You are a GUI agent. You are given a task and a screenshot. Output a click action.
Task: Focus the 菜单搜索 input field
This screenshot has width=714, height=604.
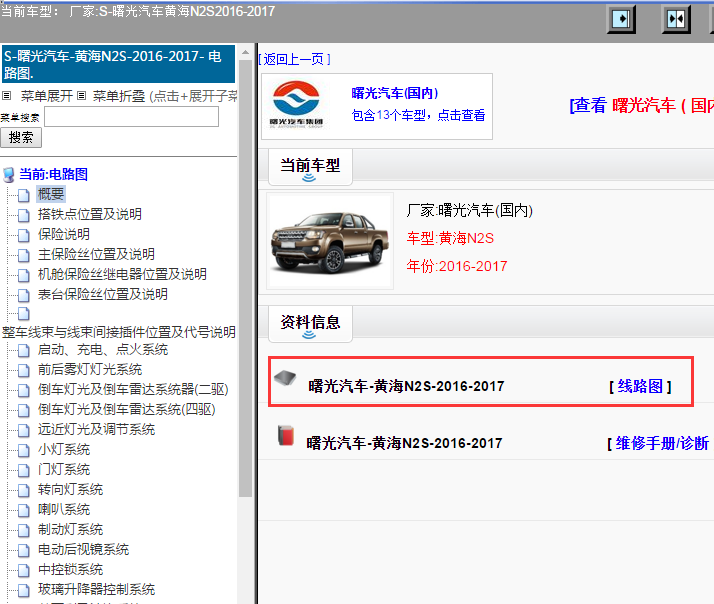132,117
